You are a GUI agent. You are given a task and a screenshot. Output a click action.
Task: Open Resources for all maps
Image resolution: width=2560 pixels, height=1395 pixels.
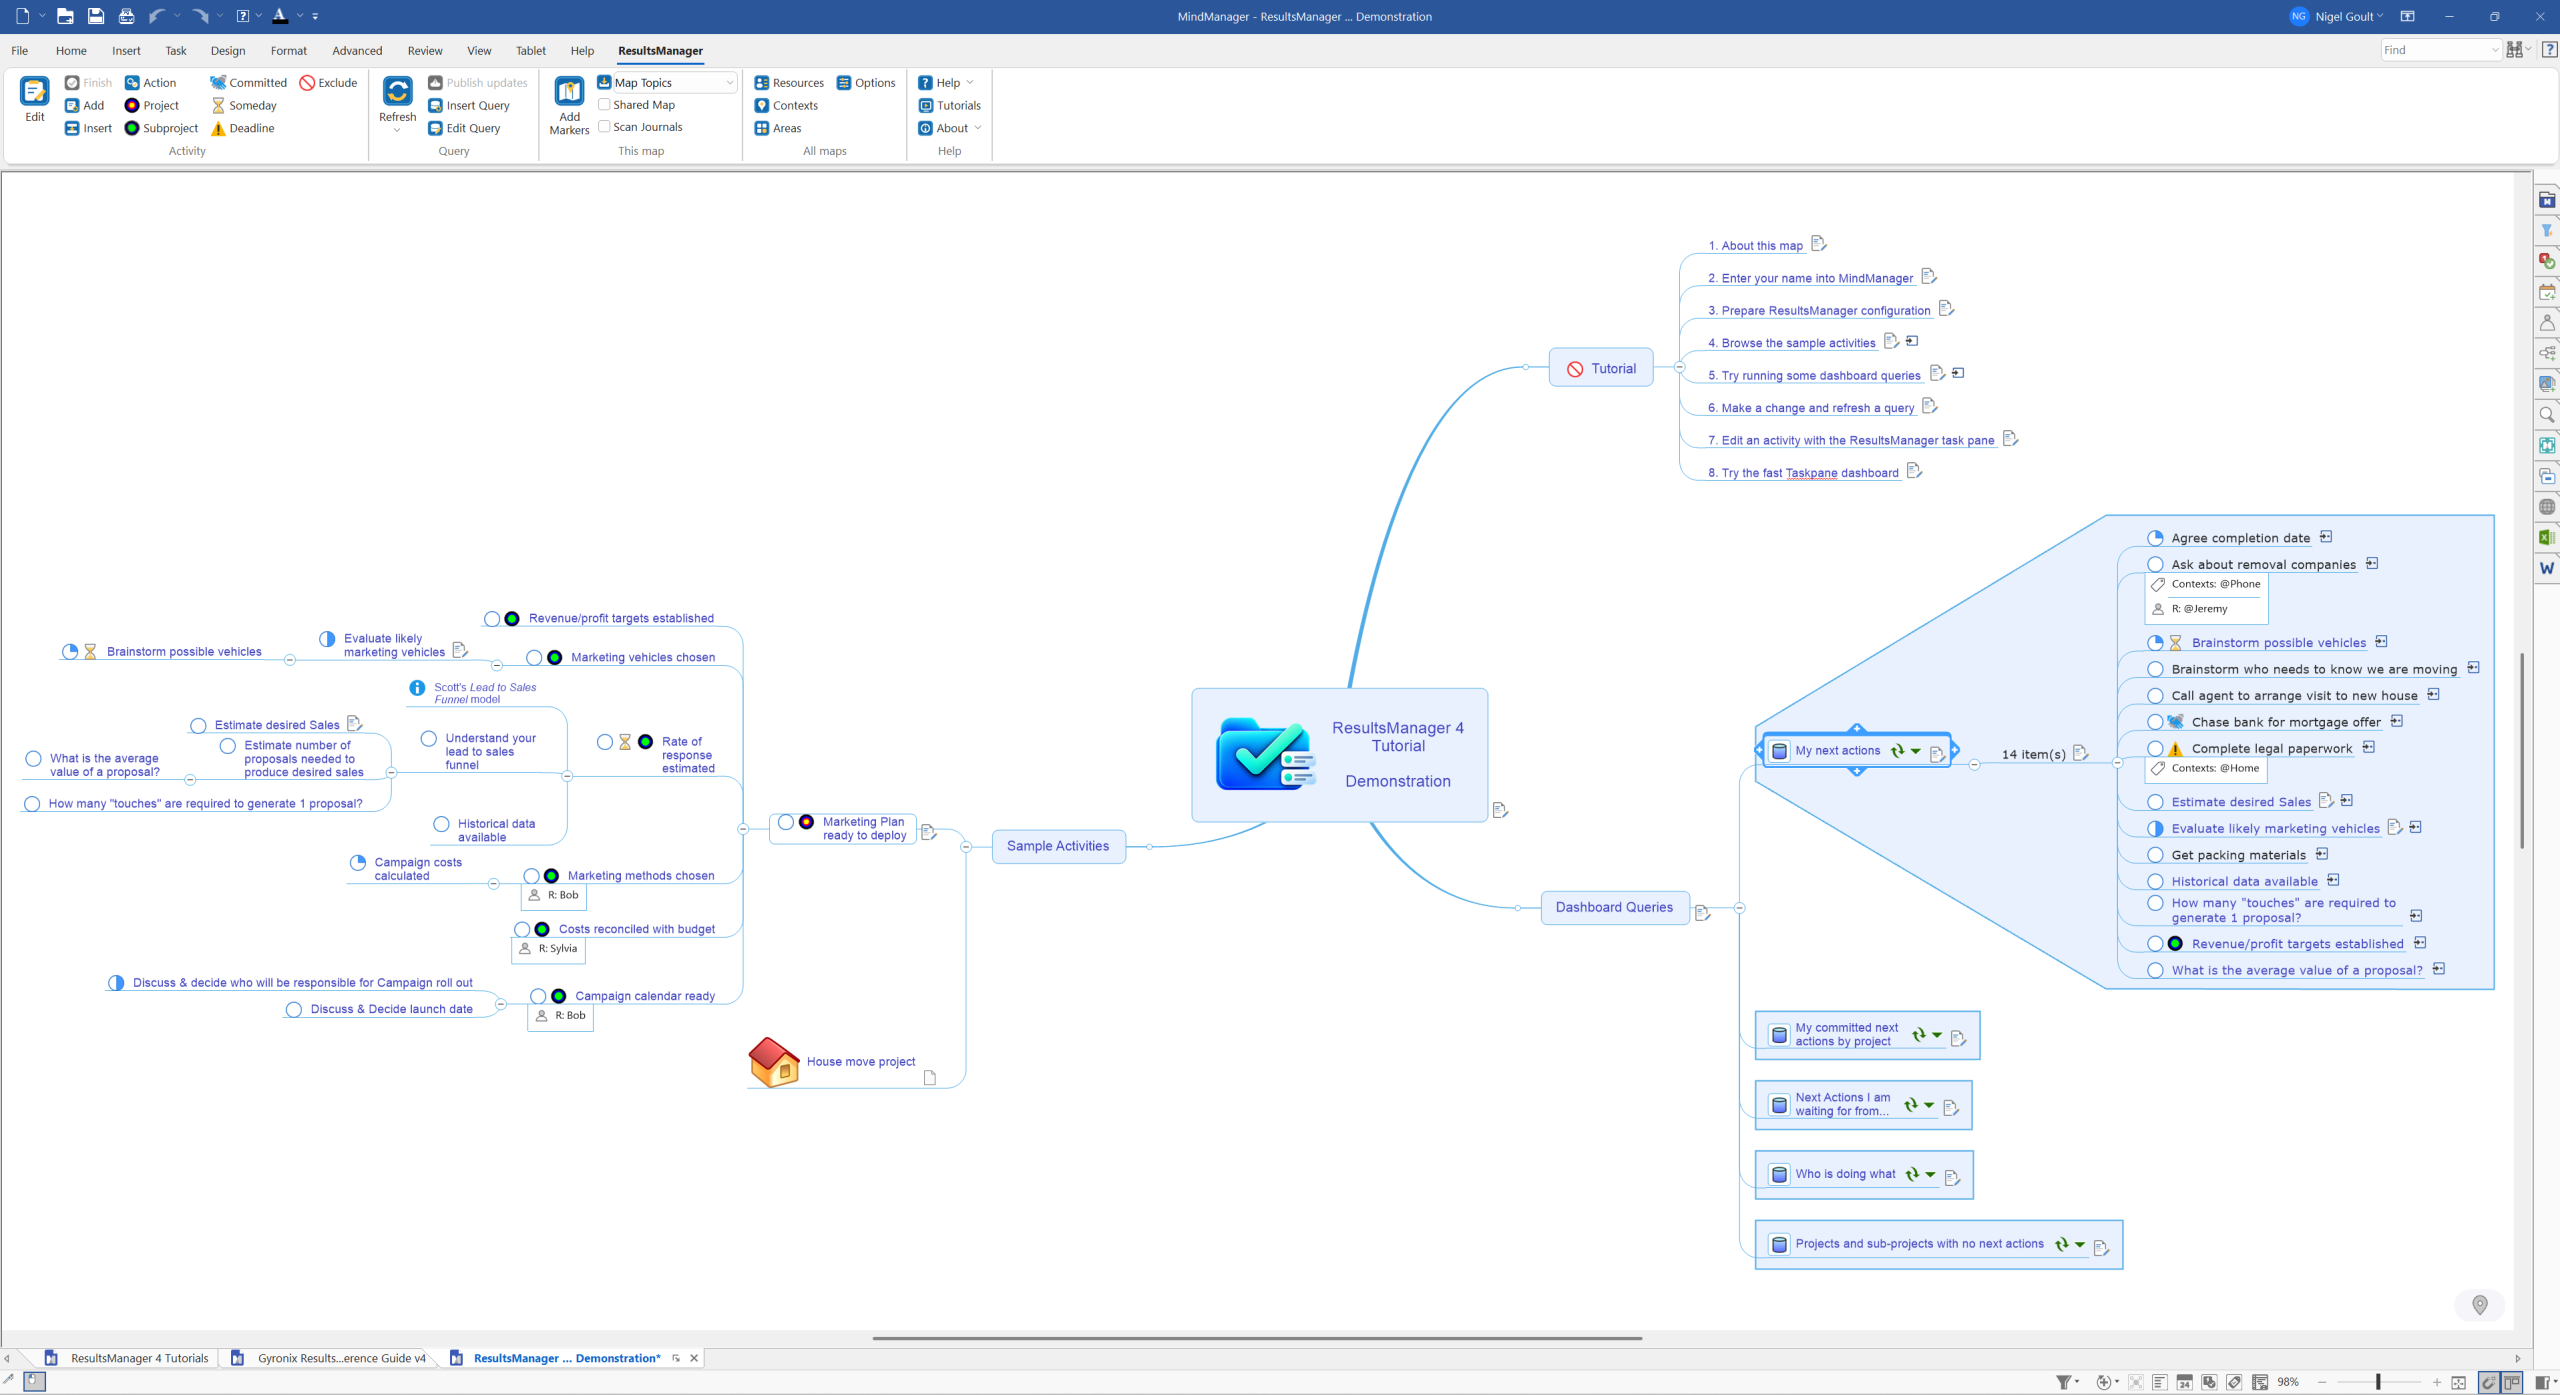[x=789, y=83]
